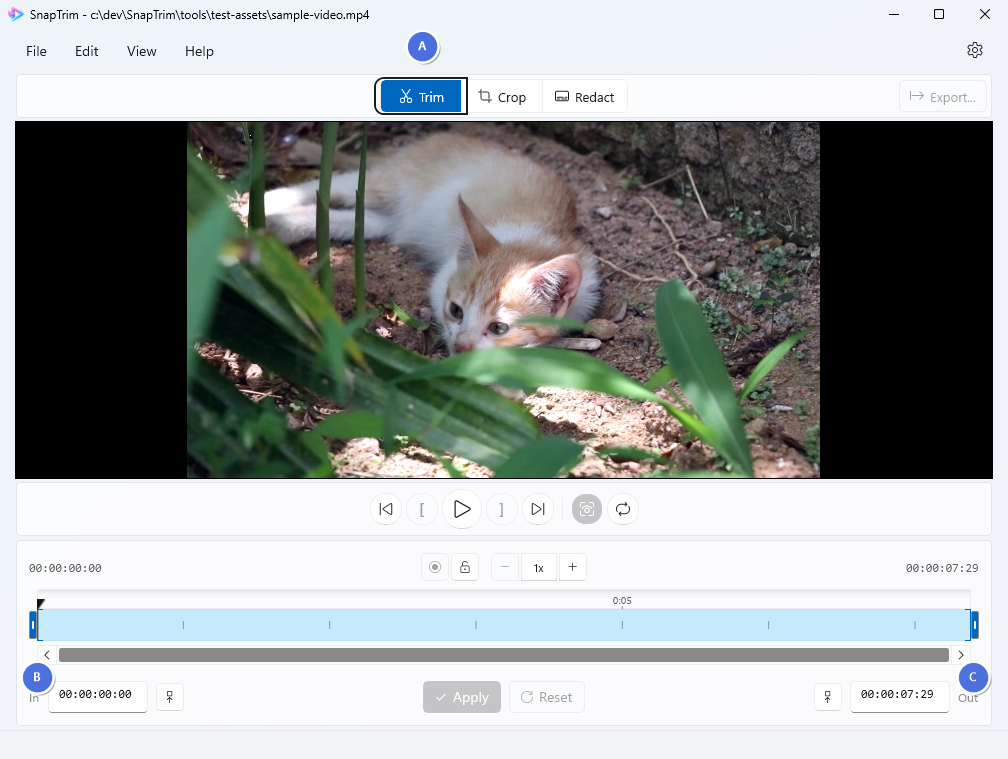Open the View menu

pyautogui.click(x=141, y=51)
